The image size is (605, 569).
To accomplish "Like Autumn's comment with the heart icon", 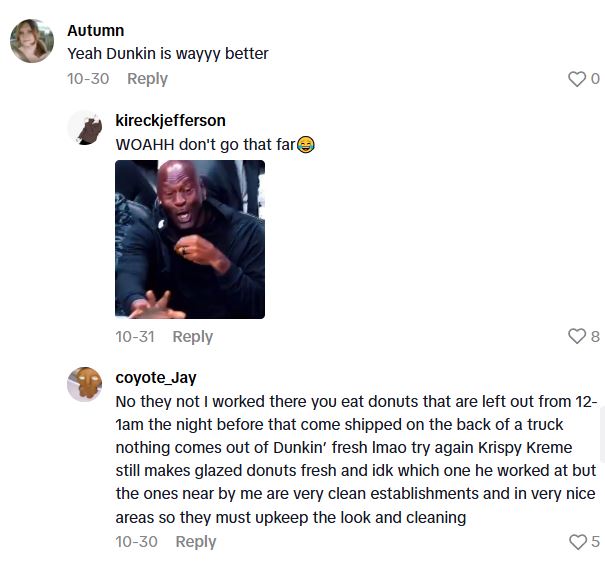I will [577, 79].
